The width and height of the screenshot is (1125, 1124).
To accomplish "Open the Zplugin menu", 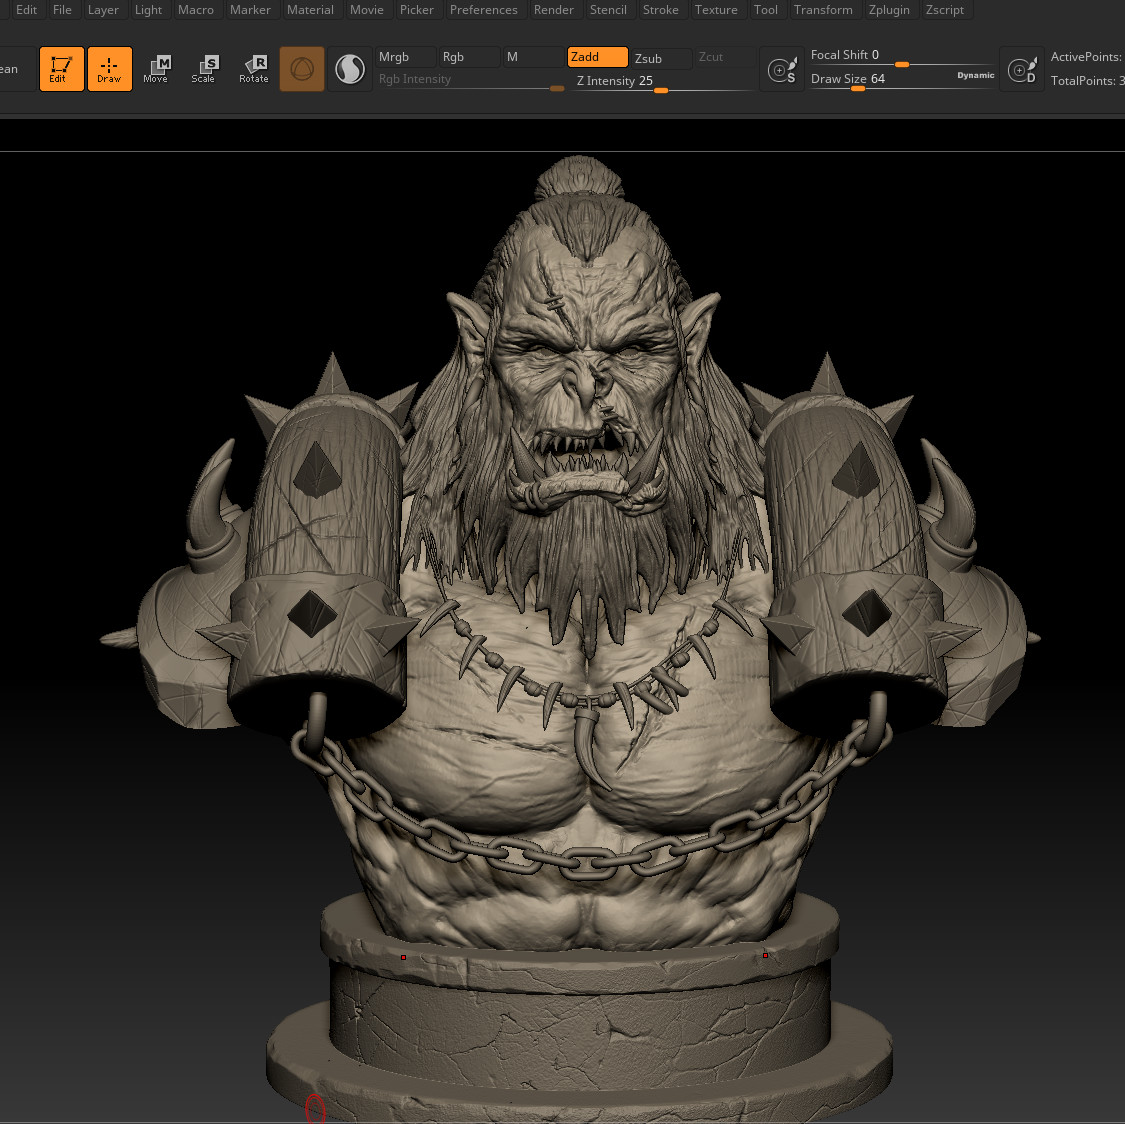I will click(889, 9).
